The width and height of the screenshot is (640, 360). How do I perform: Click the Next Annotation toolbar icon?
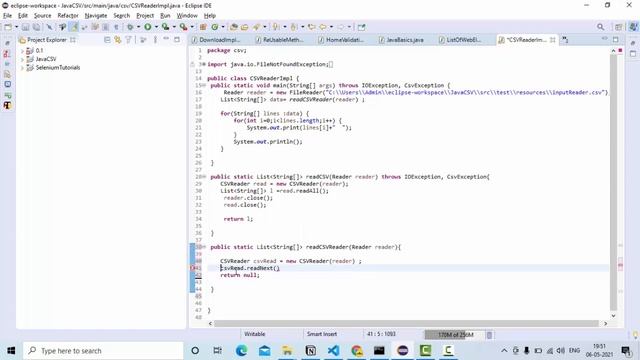(276, 27)
